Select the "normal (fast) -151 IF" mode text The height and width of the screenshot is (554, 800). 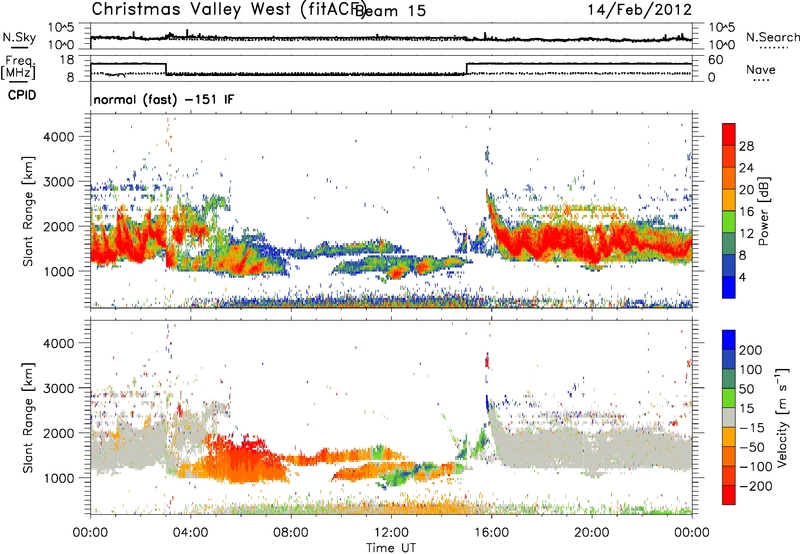pyautogui.click(x=164, y=100)
